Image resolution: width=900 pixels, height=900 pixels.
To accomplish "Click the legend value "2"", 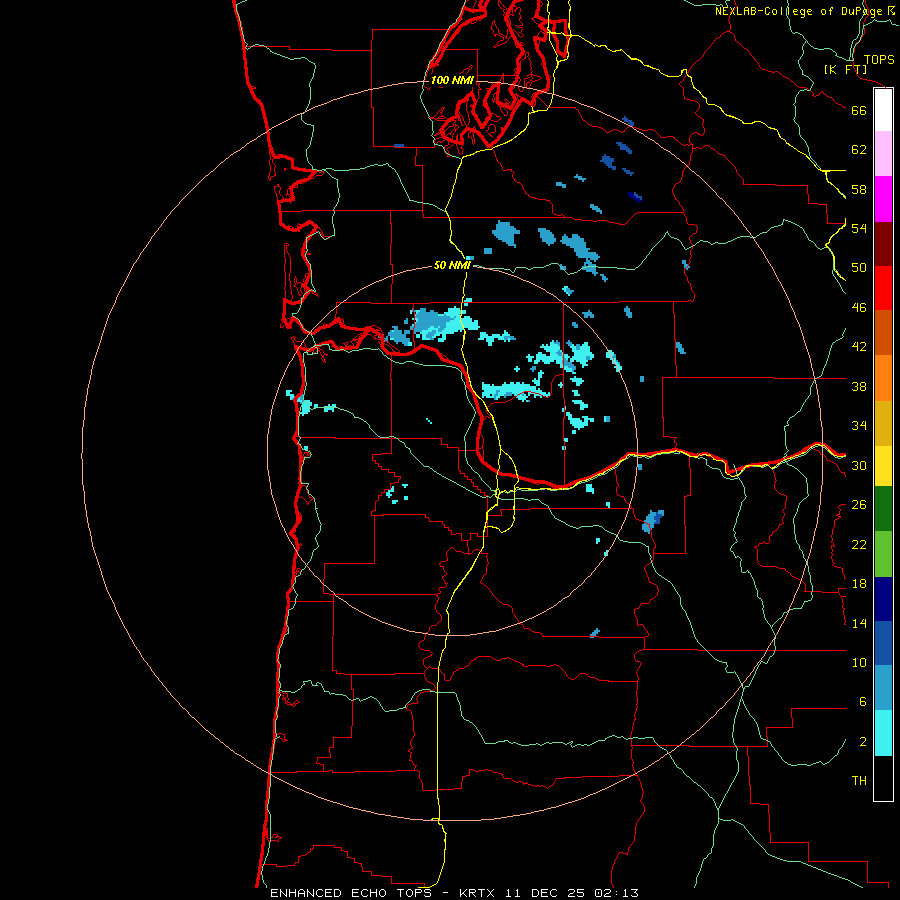I will pos(863,742).
